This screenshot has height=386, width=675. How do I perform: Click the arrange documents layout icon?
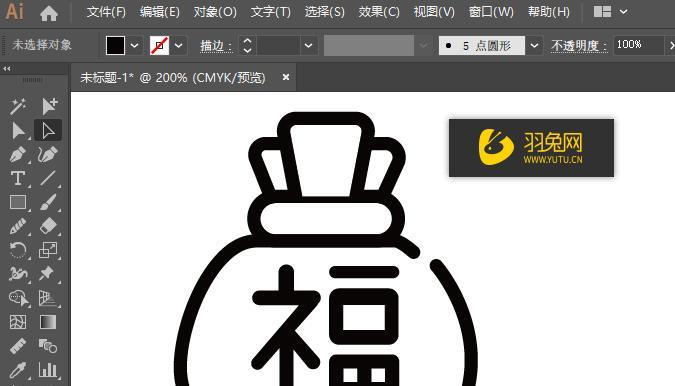(x=602, y=12)
